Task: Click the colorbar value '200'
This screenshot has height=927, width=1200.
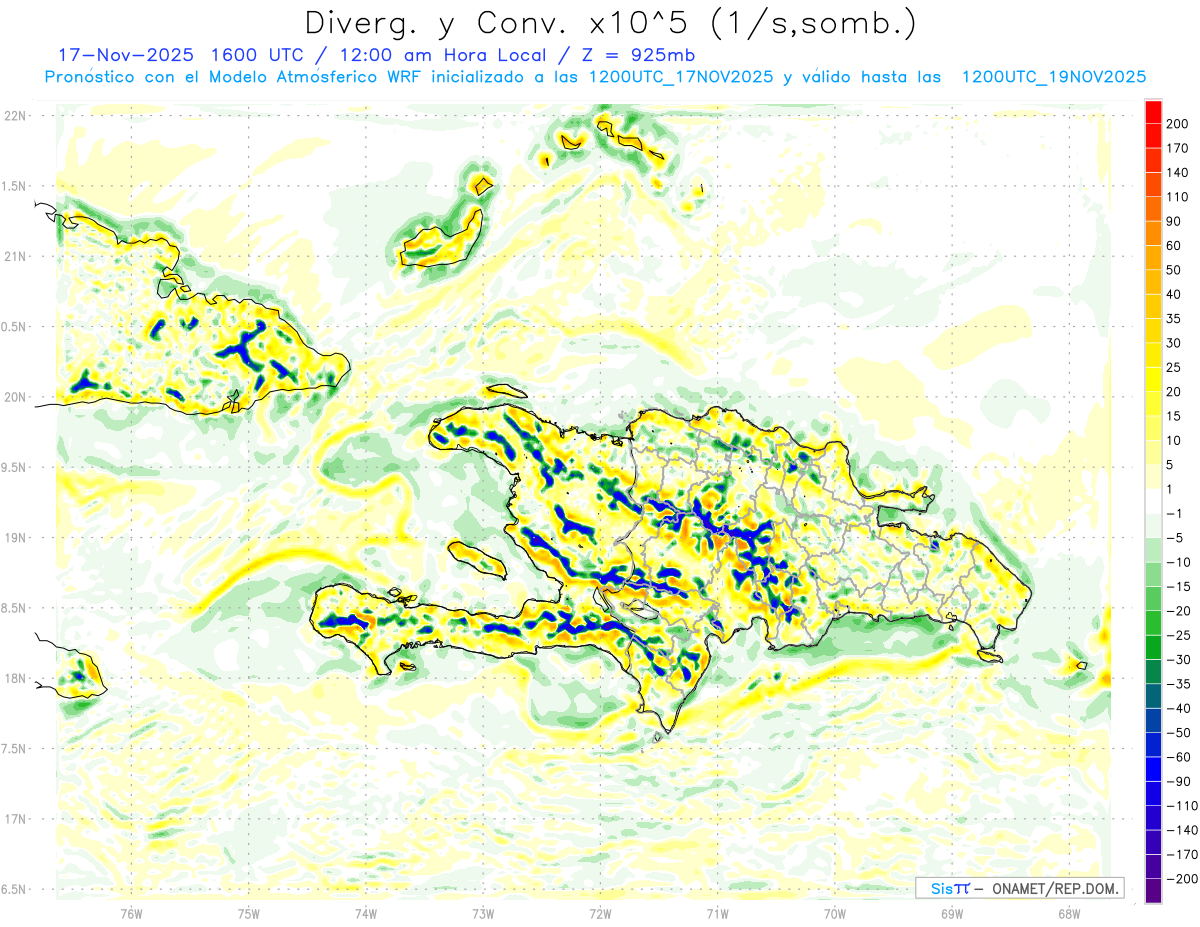Action: click(1176, 123)
